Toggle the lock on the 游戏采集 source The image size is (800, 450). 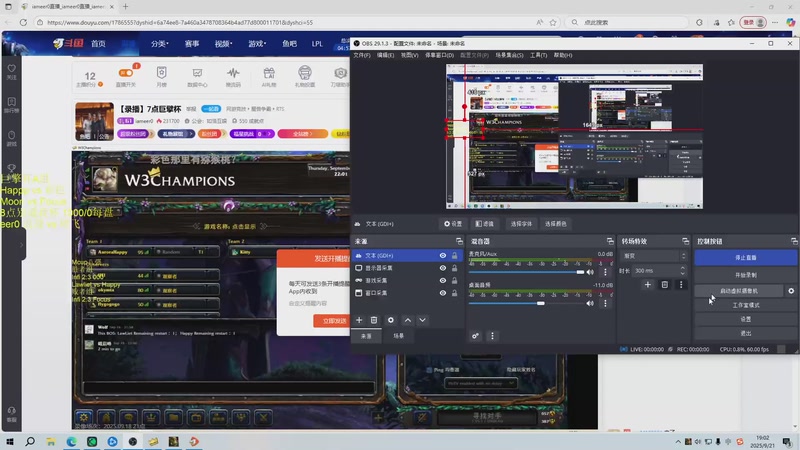(x=454, y=281)
